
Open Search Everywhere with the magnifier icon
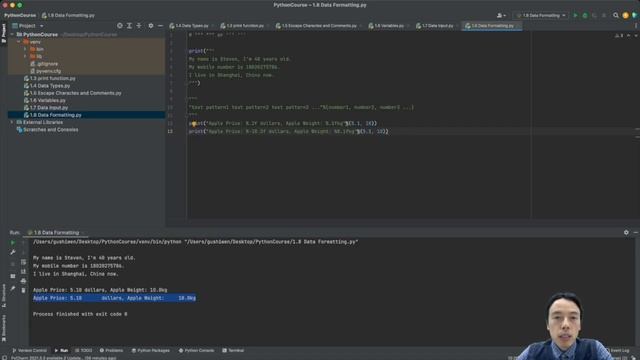pos(616,16)
